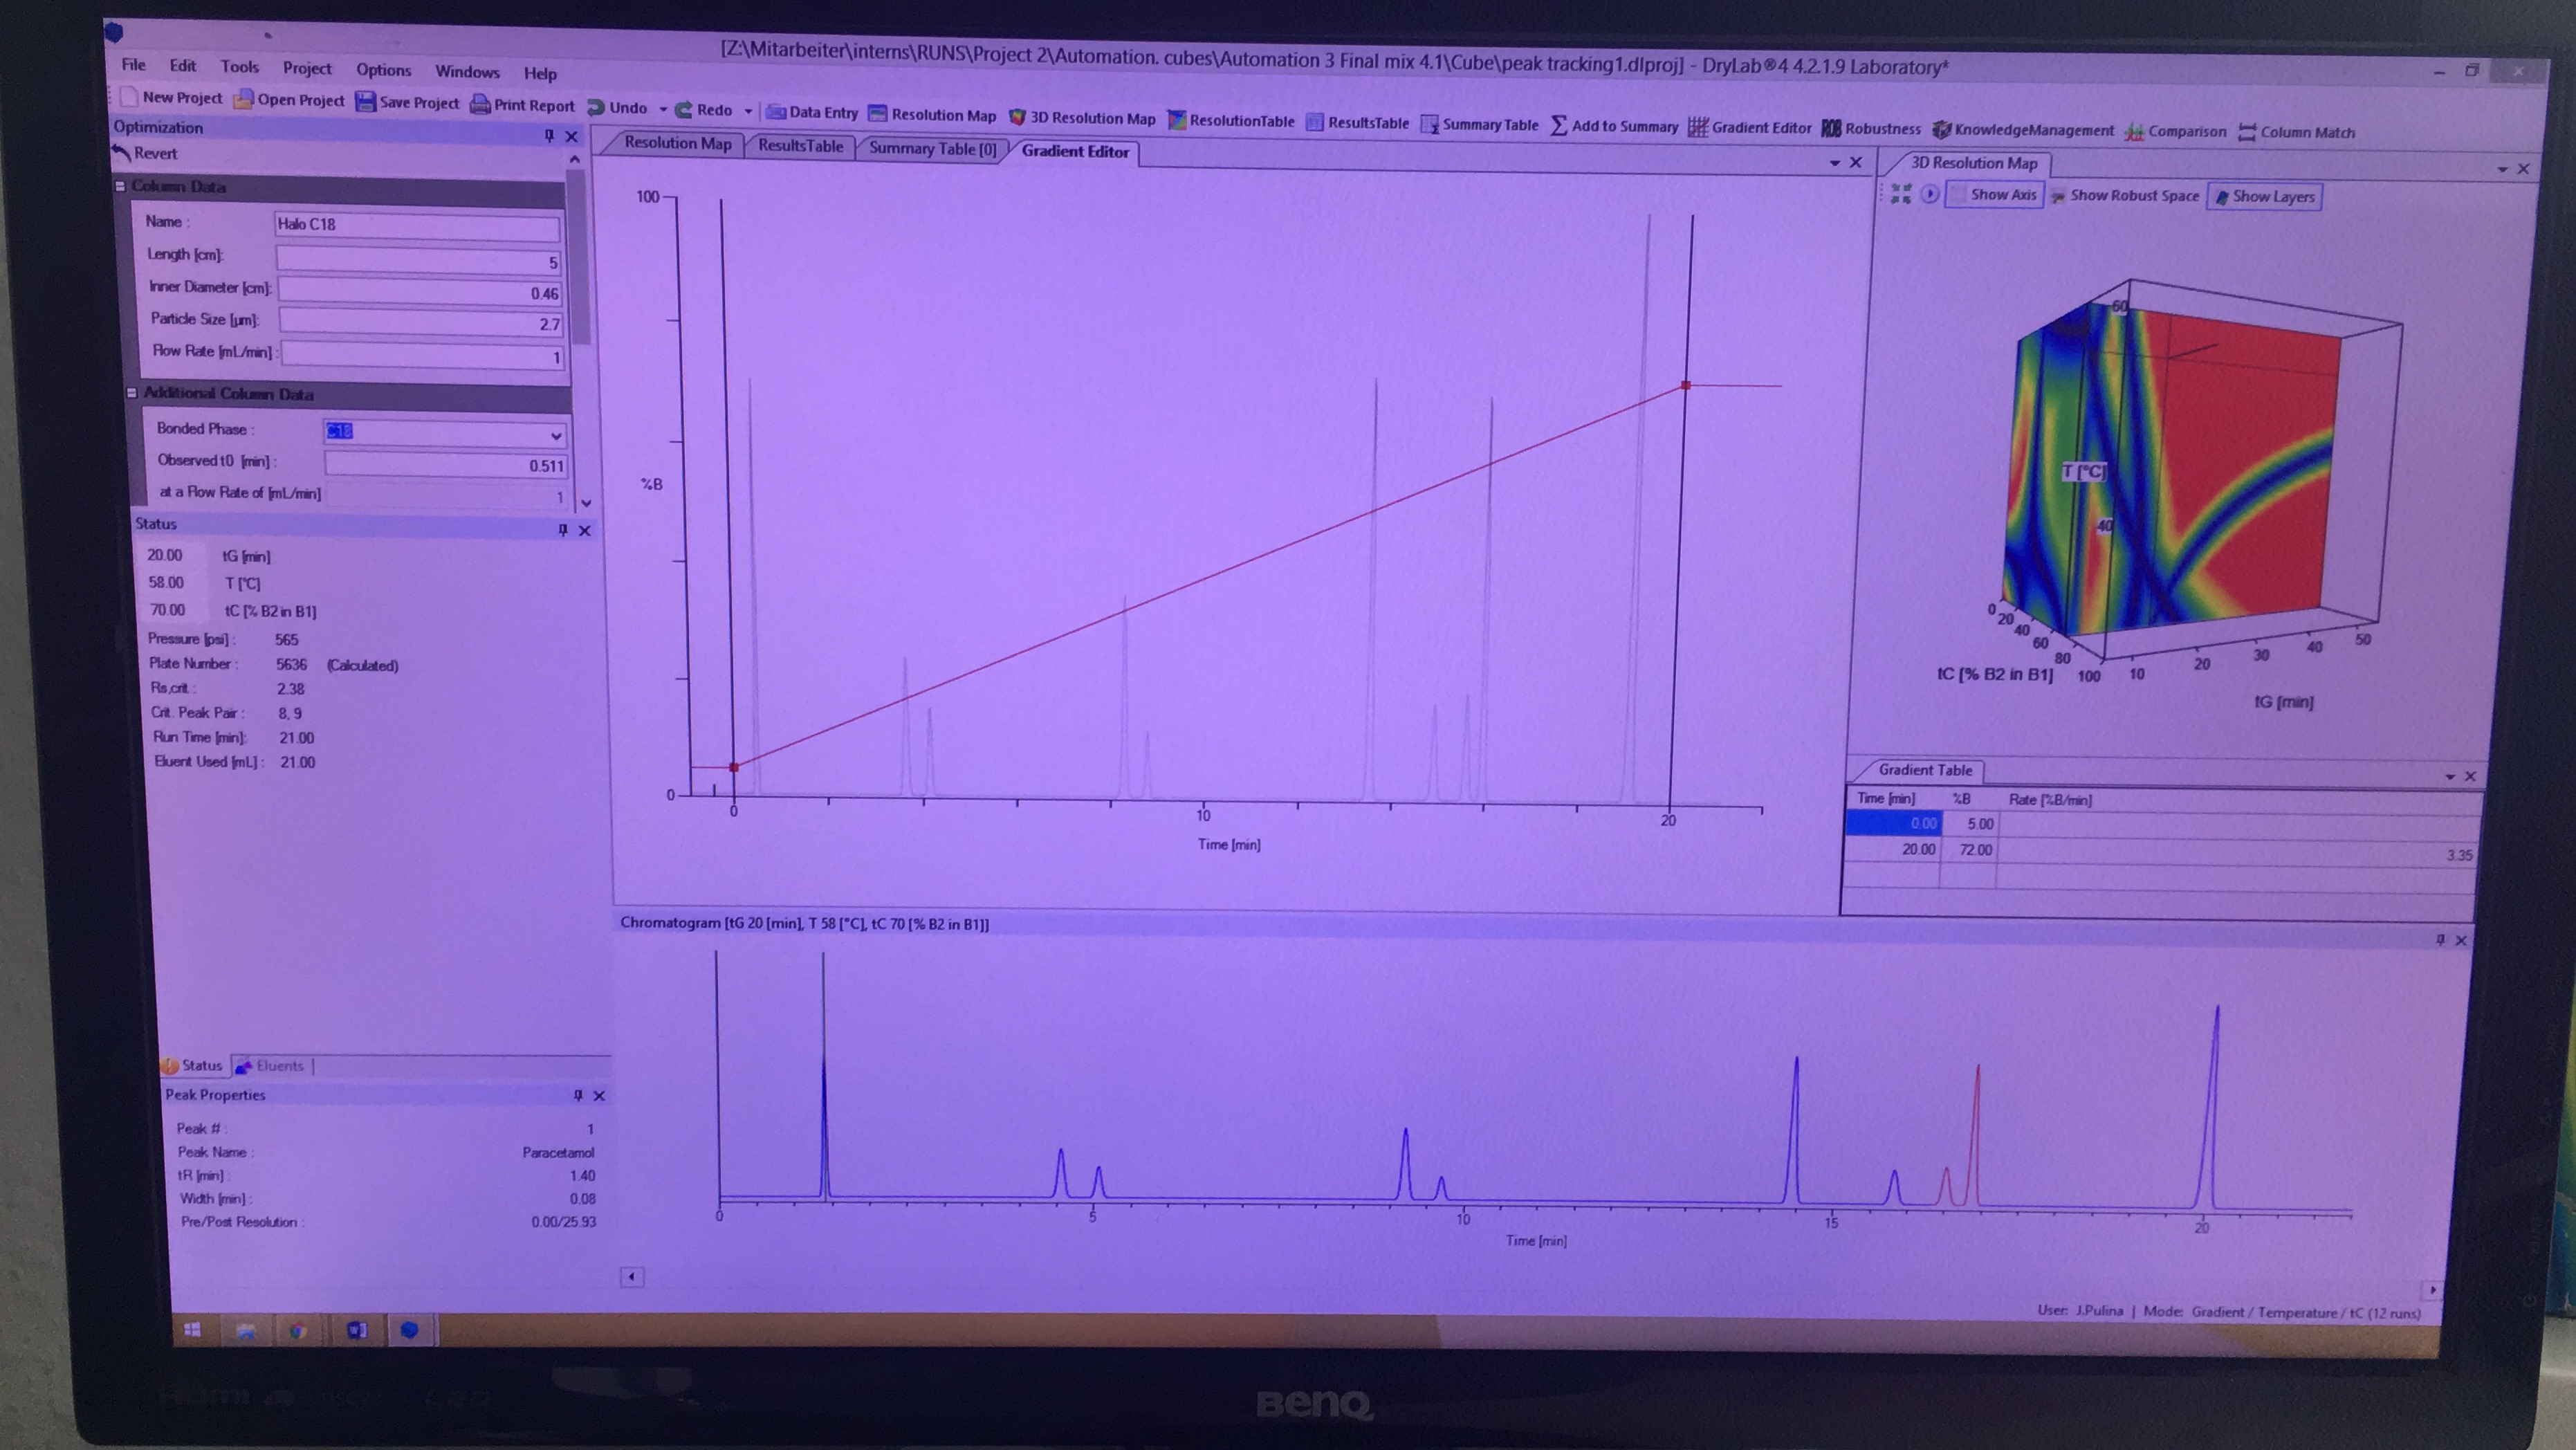
Task: Launch the 3D Resolution Map from the toolbar
Action: (x=1081, y=118)
